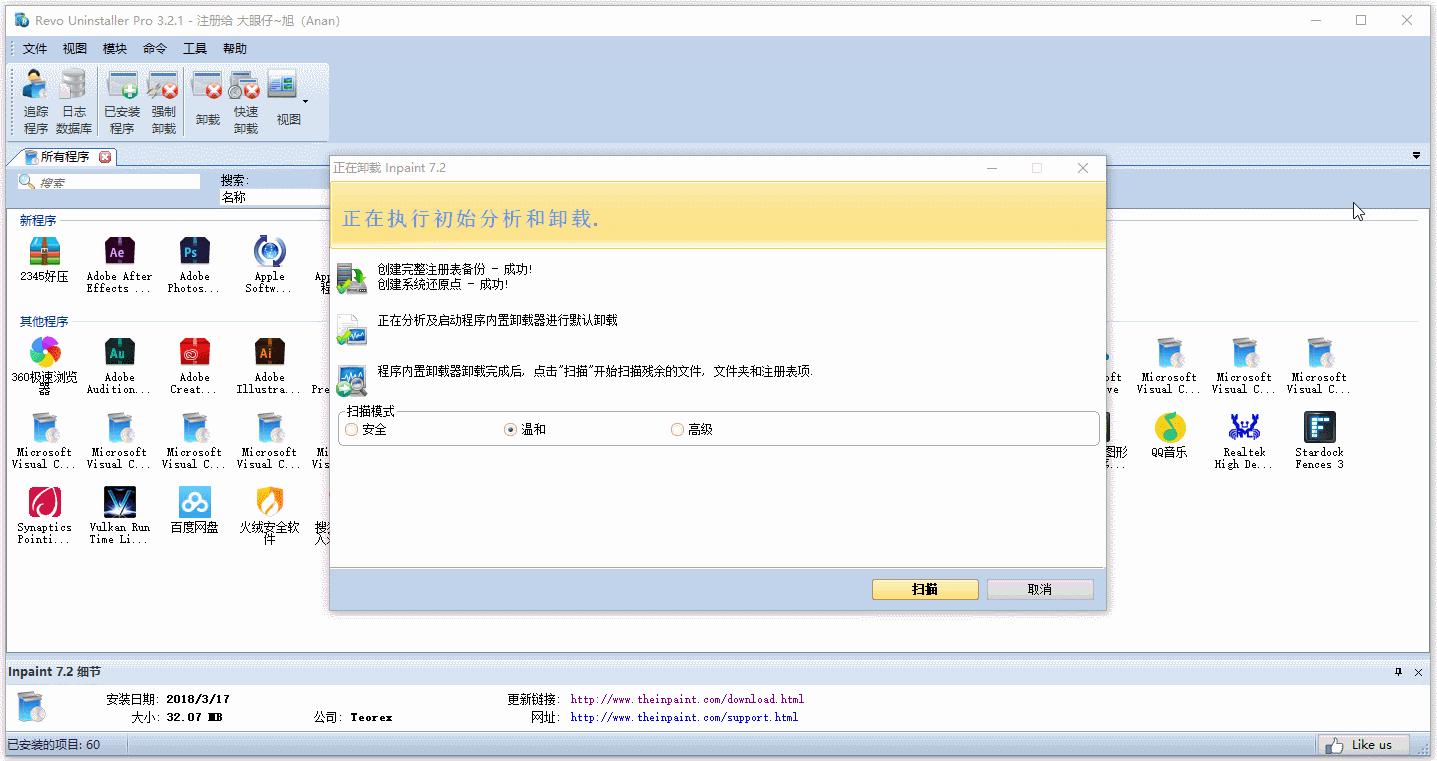Viewport: 1437px width, 761px height.
Task: Switch to the 所有程序 tab
Action: pyautogui.click(x=62, y=156)
